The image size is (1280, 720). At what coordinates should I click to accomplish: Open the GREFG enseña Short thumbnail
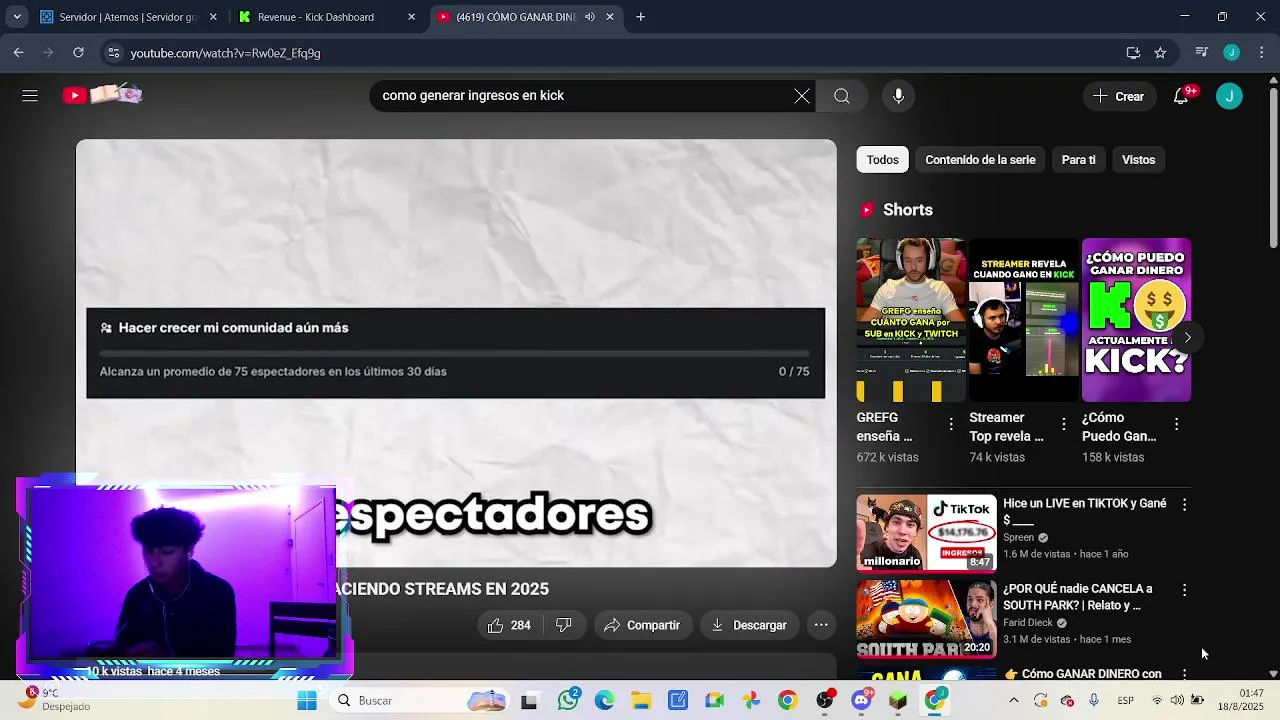[x=911, y=320]
